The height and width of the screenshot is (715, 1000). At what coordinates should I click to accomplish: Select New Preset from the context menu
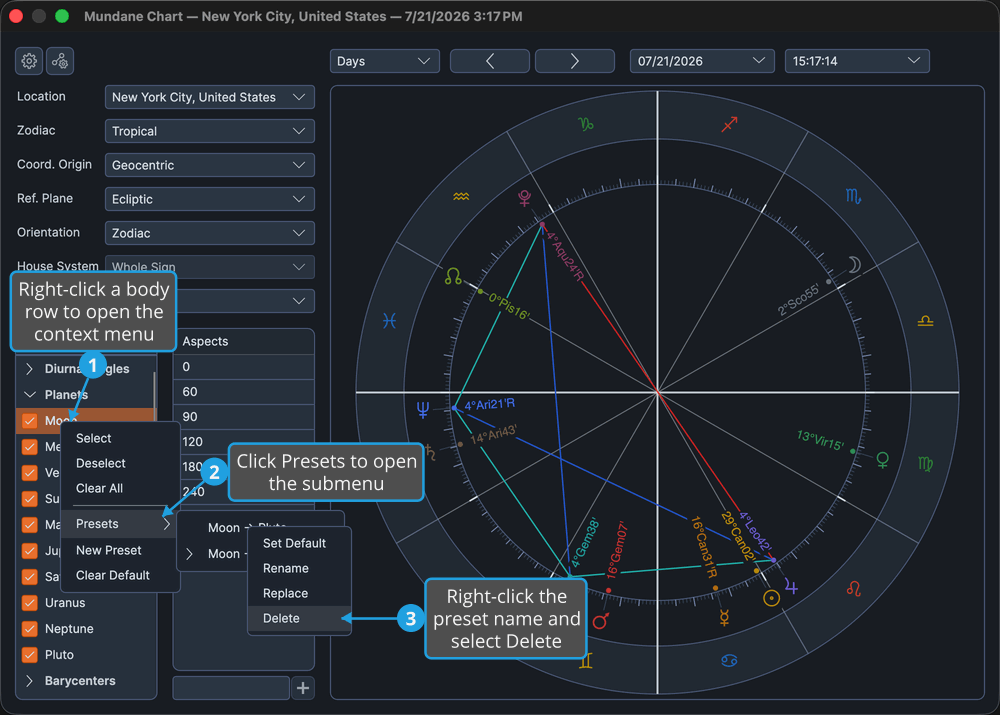(108, 550)
